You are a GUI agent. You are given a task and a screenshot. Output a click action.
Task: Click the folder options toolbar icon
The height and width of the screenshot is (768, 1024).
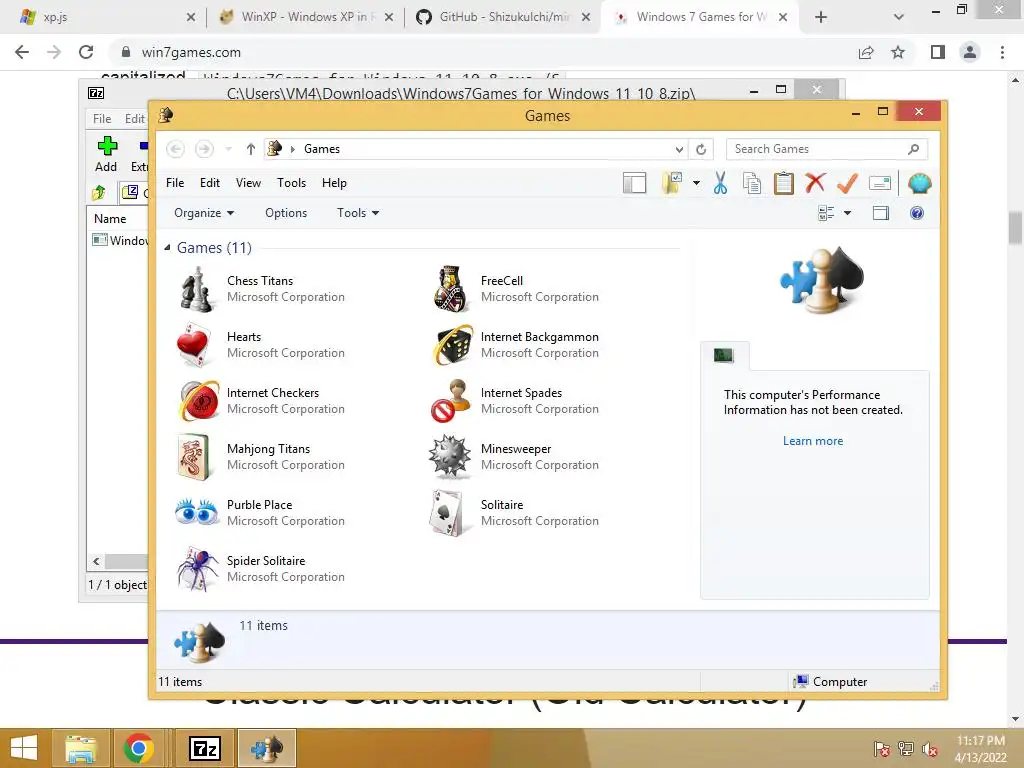(671, 184)
